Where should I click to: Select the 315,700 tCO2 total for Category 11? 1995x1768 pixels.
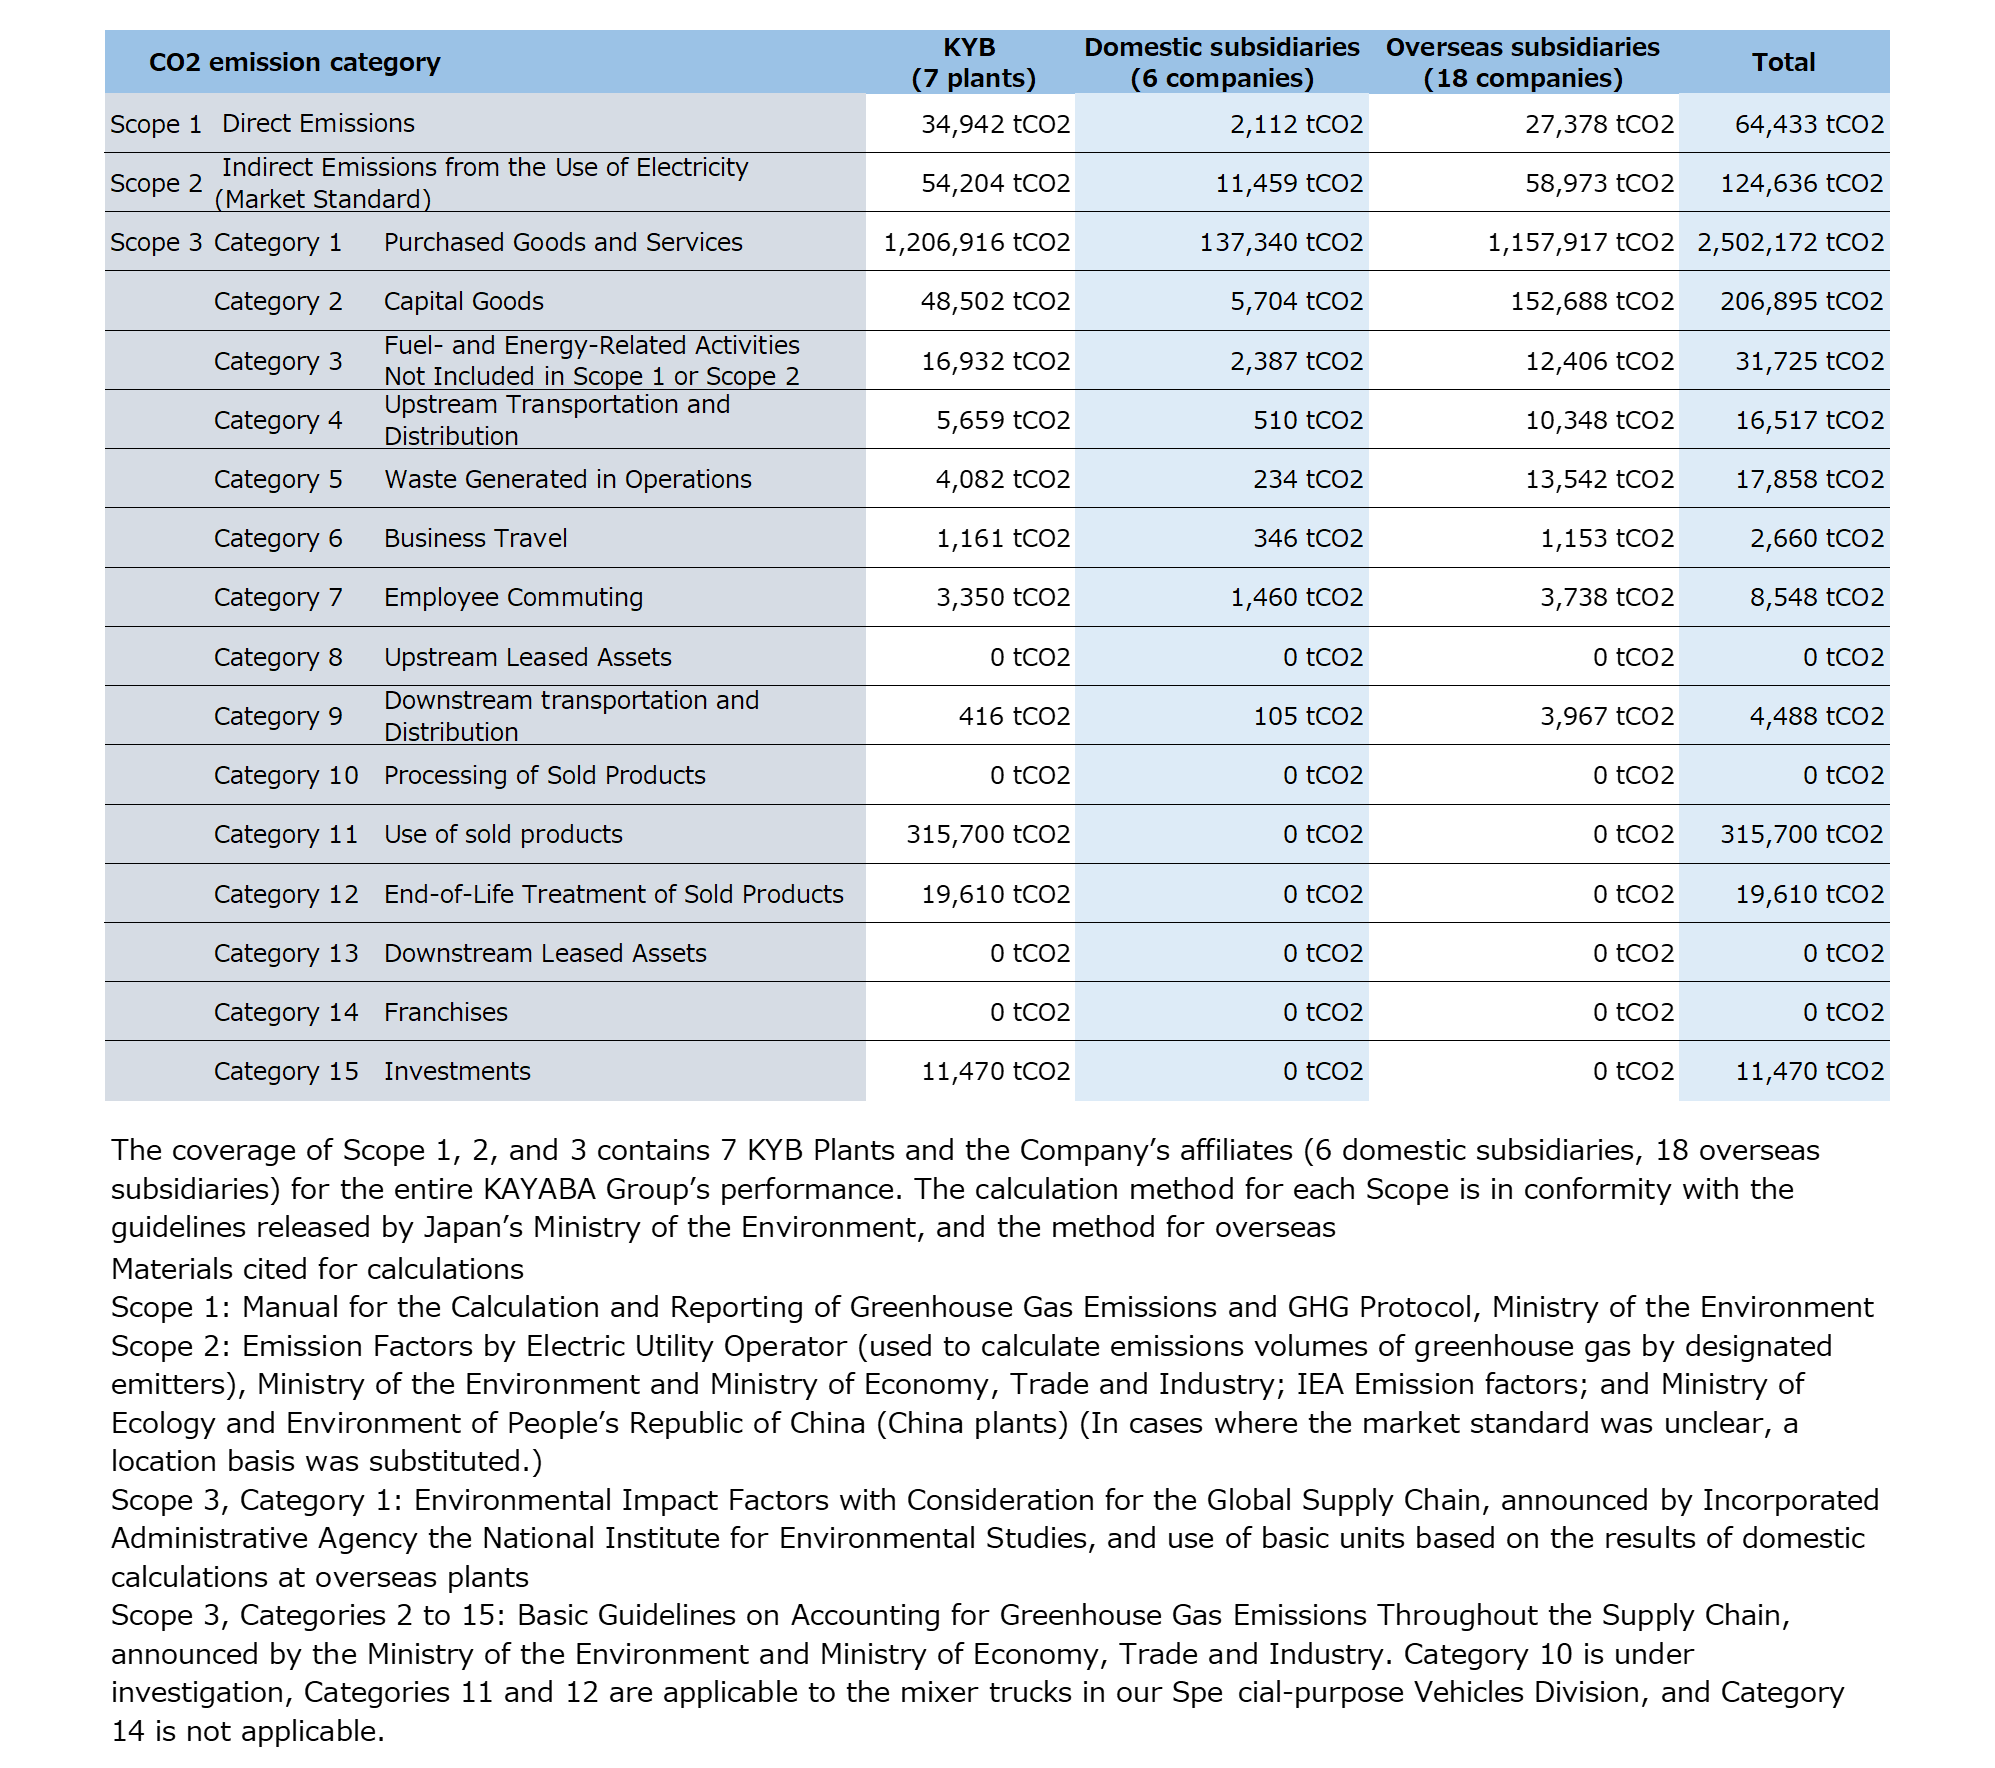tap(1800, 834)
